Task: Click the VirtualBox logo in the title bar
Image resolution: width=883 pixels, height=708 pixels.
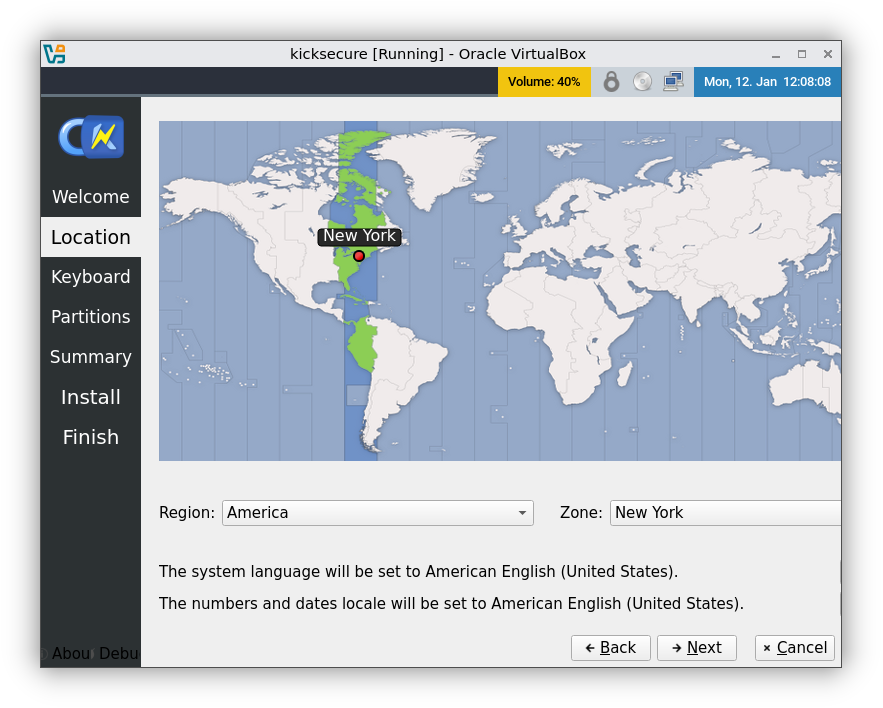Action: pyautogui.click(x=55, y=53)
